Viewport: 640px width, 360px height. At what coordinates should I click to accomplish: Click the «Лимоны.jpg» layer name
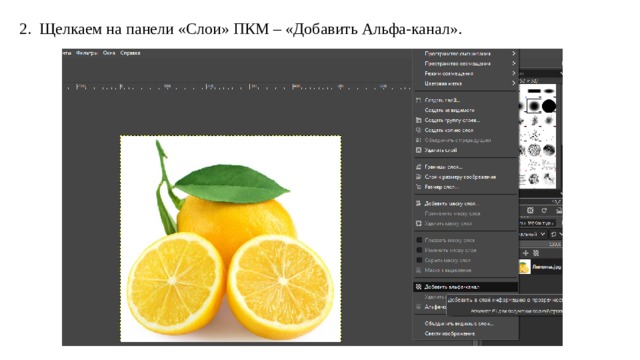point(547,267)
